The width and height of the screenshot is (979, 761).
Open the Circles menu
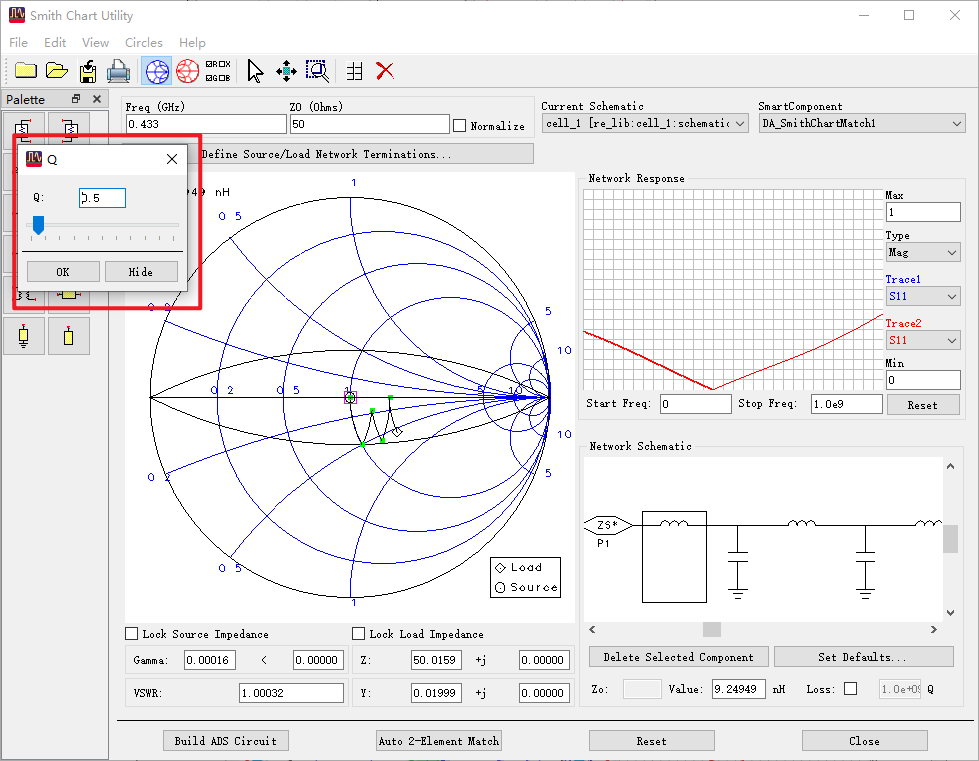(x=144, y=42)
